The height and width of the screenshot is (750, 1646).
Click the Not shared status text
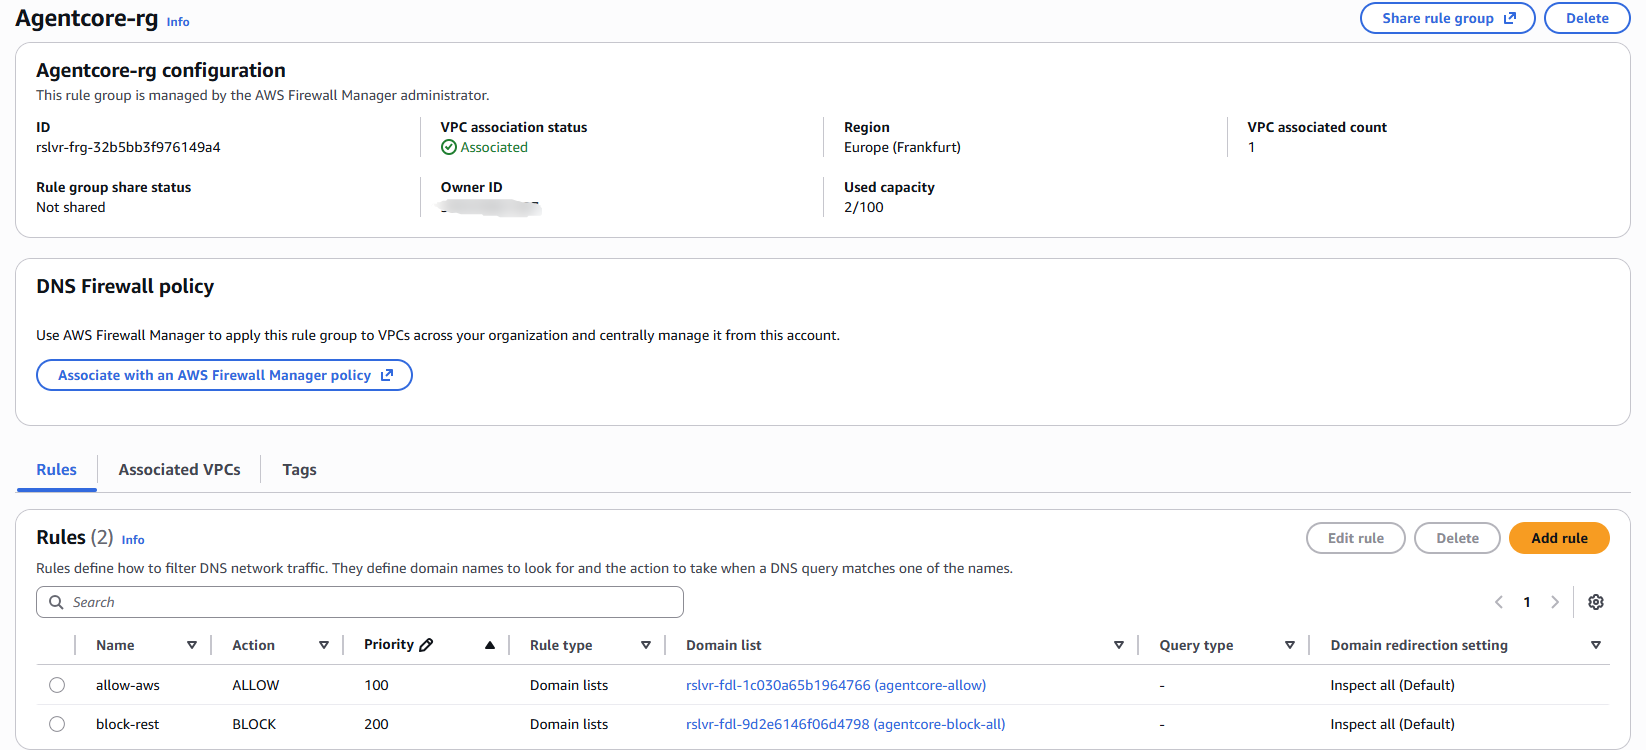pyautogui.click(x=71, y=207)
